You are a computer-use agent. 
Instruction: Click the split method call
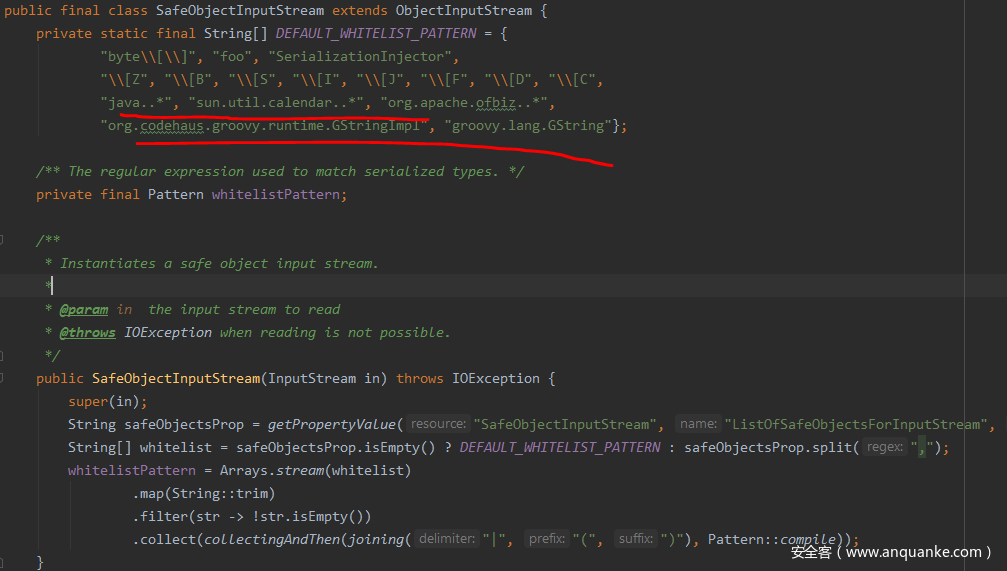832,448
